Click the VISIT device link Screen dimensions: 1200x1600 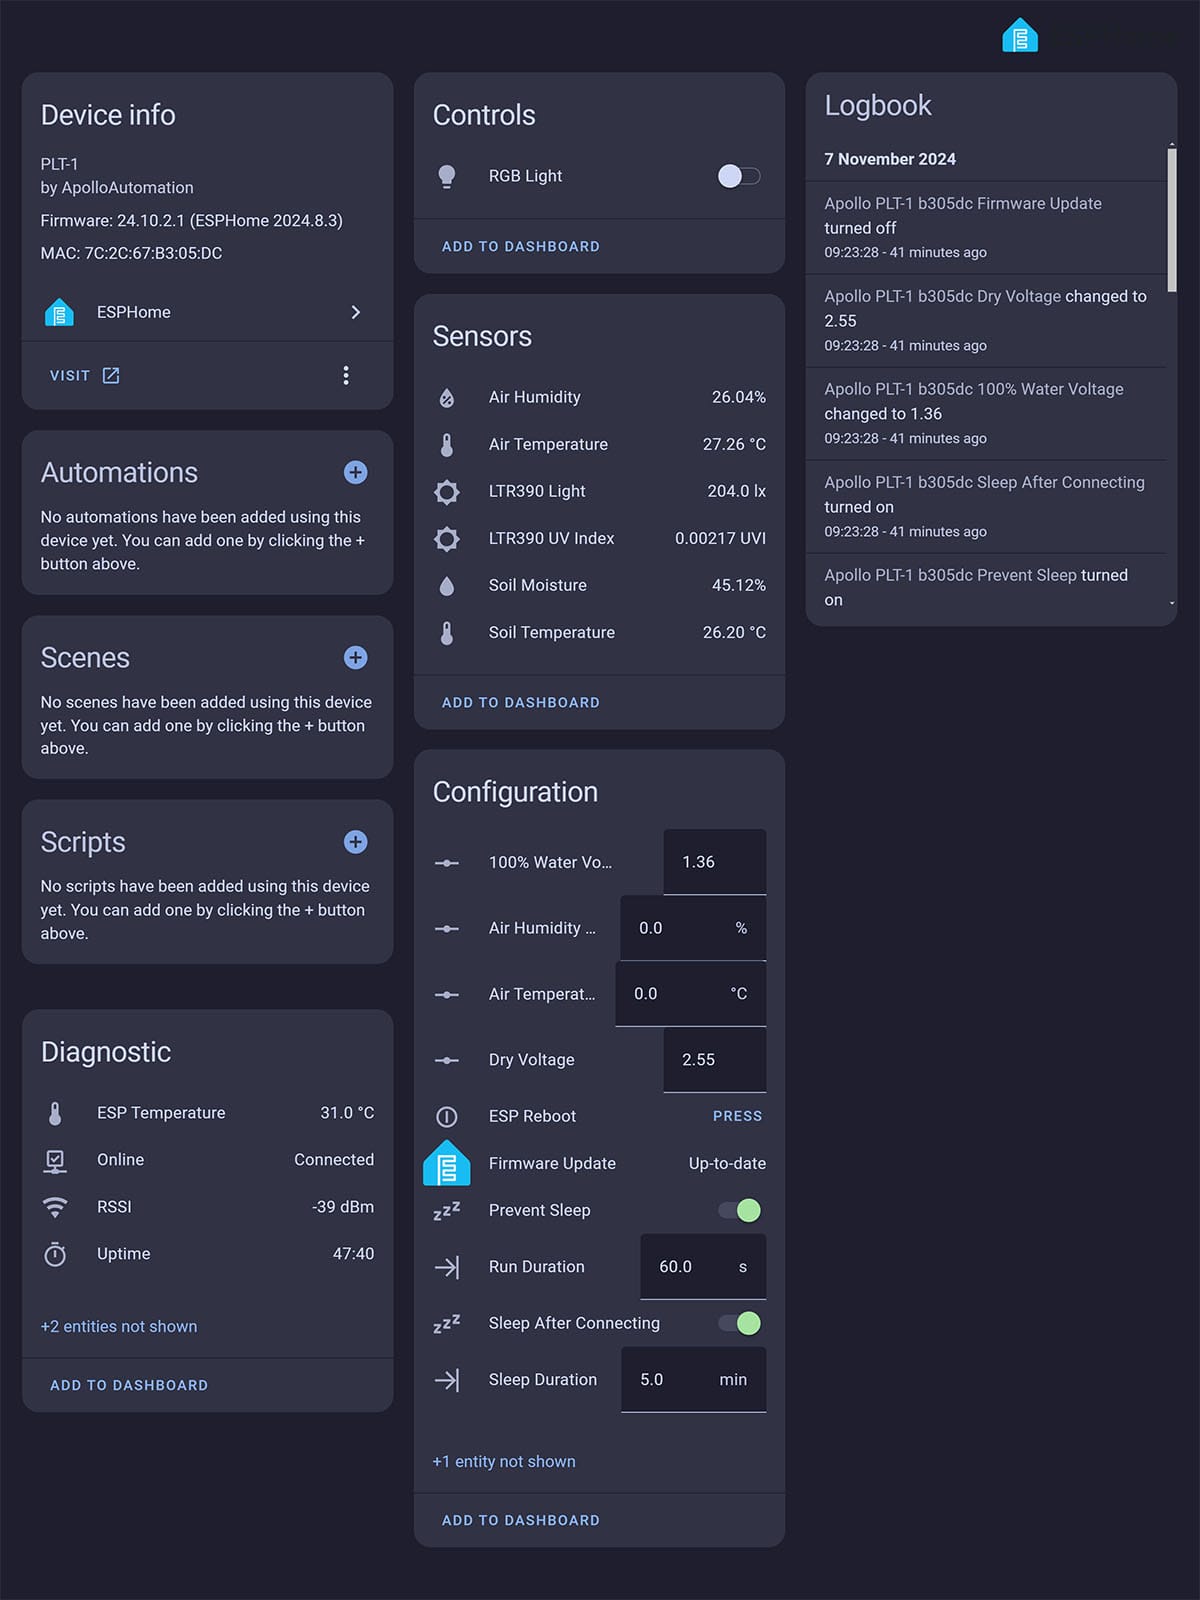84,375
